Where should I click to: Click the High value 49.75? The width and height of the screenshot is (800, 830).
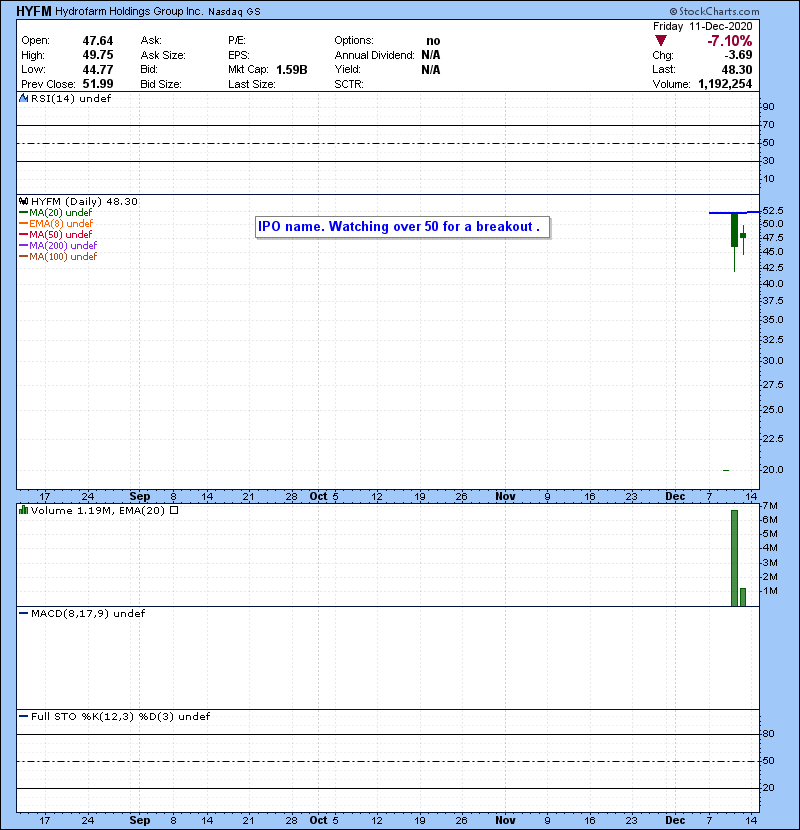(98, 55)
